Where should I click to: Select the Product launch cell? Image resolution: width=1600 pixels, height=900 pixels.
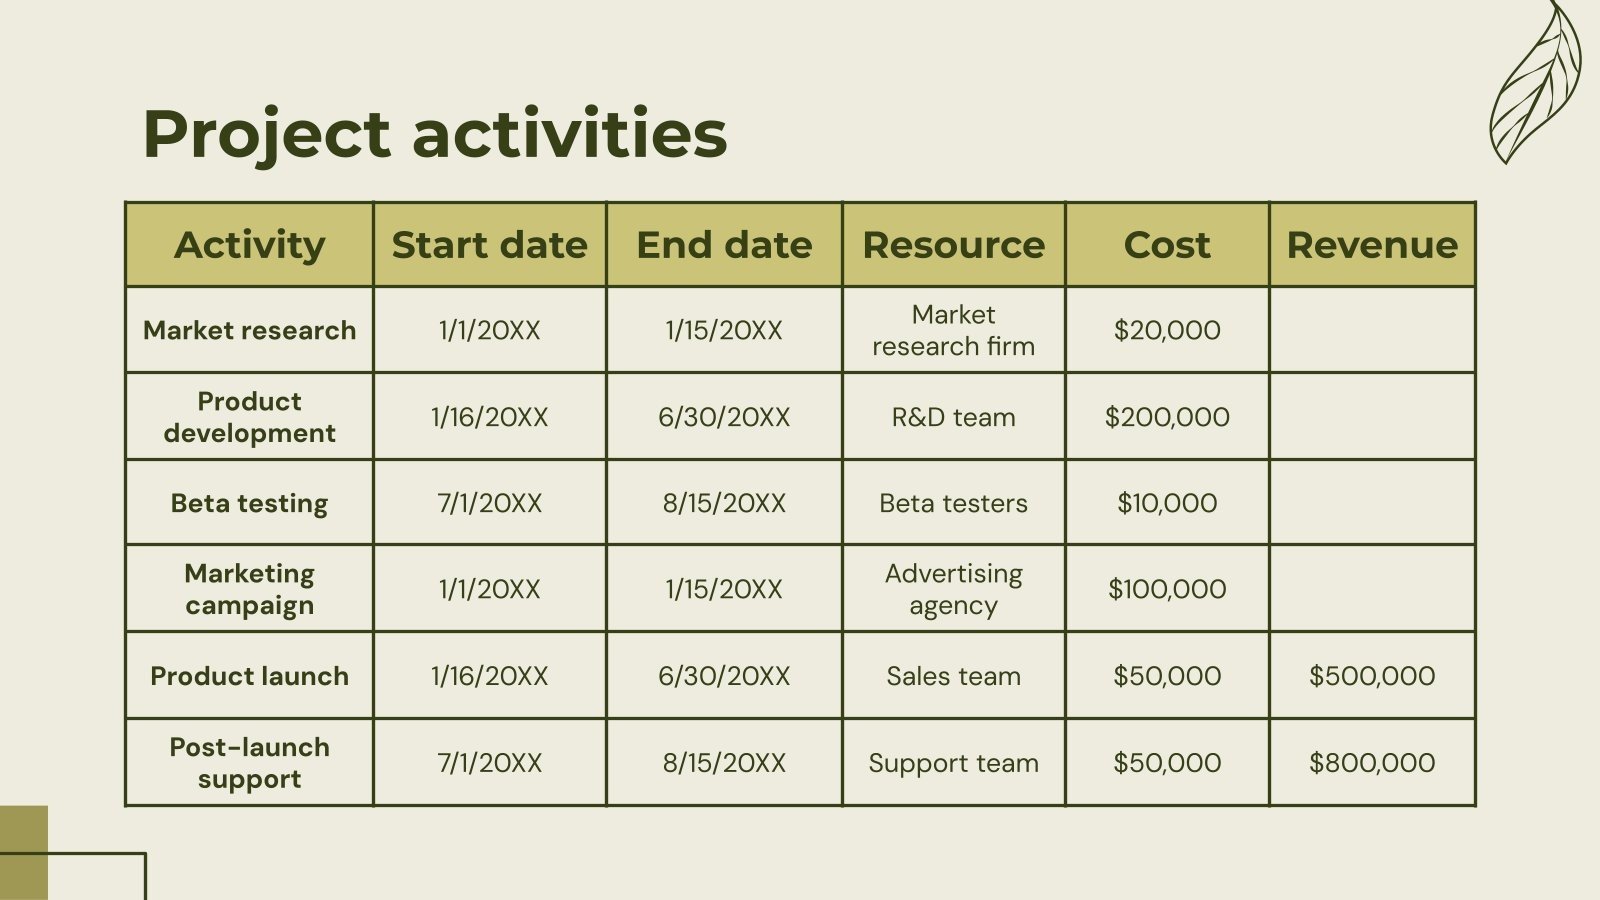[250, 676]
